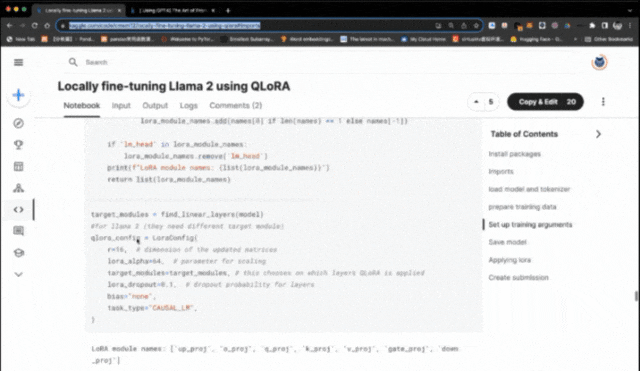Open user profile avatar
640x371 pixels.
coord(599,62)
